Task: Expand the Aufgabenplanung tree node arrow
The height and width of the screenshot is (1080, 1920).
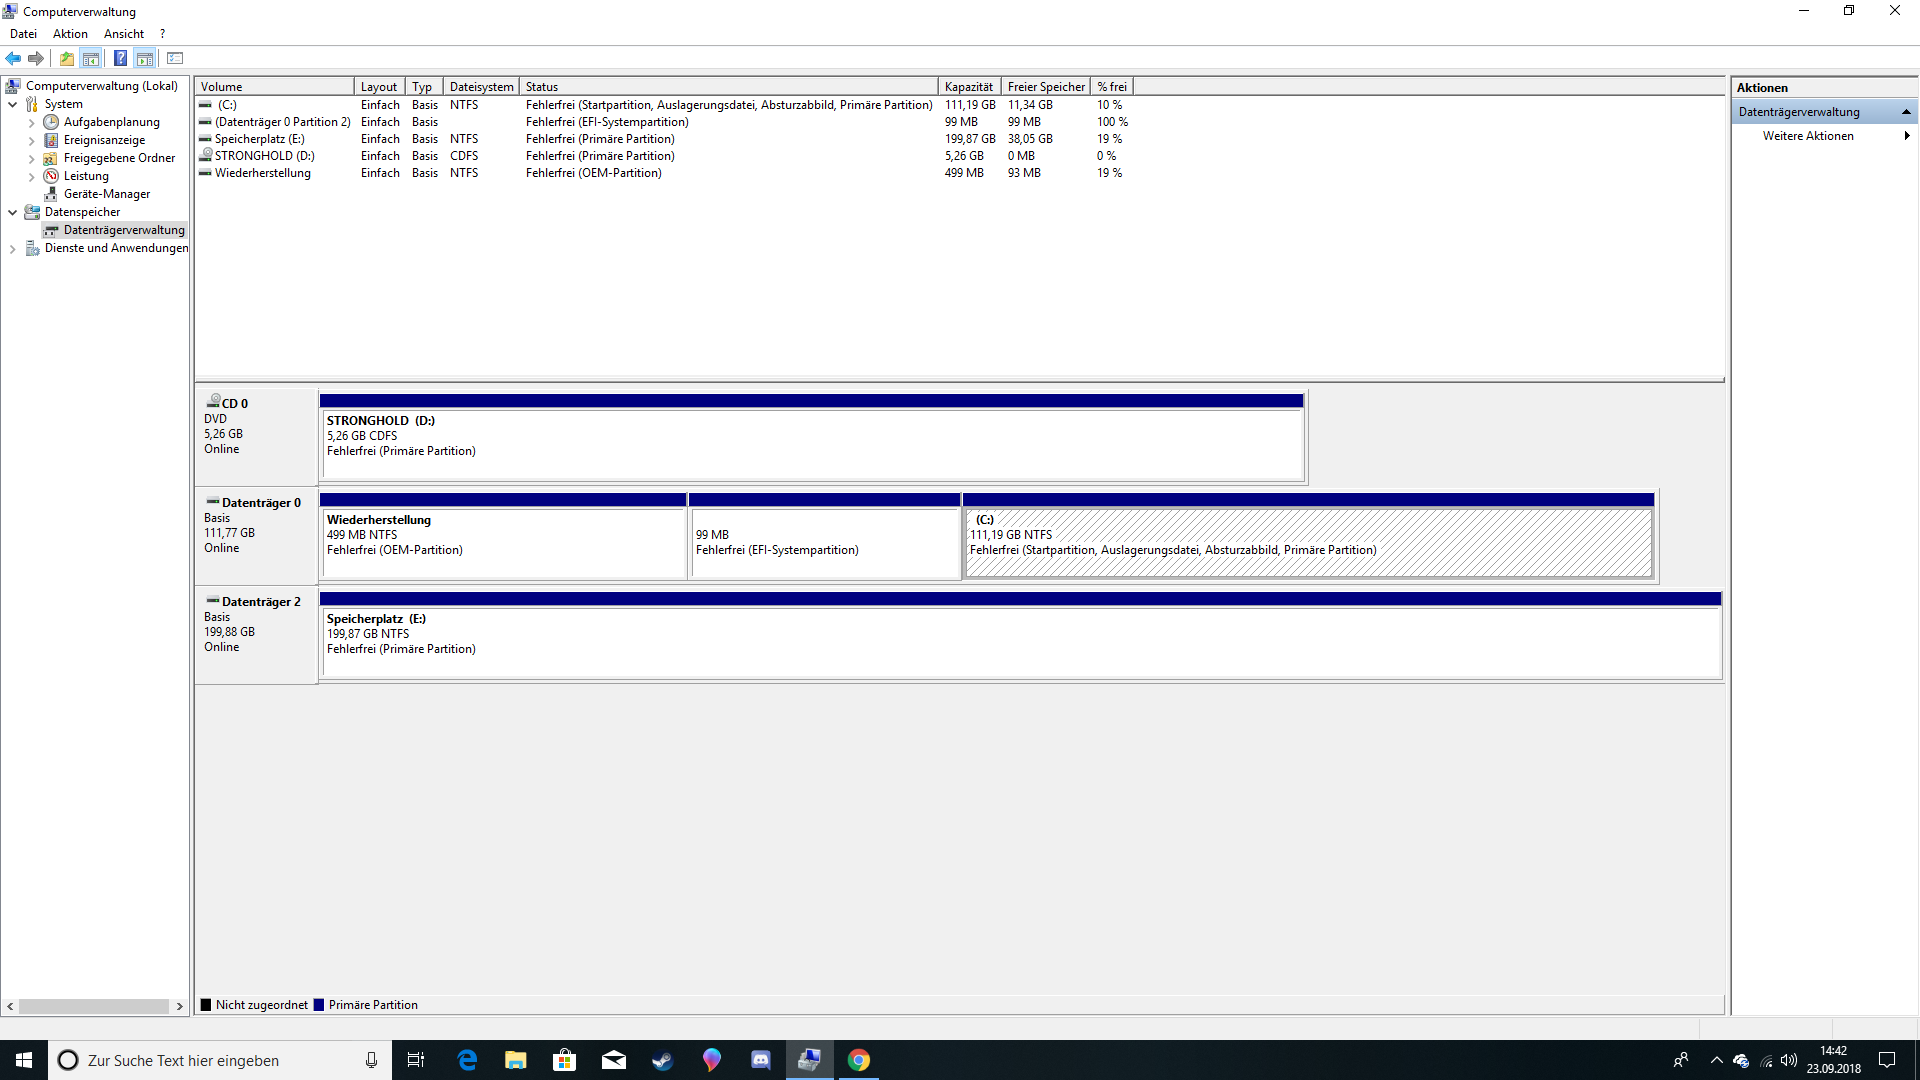Action: tap(31, 123)
